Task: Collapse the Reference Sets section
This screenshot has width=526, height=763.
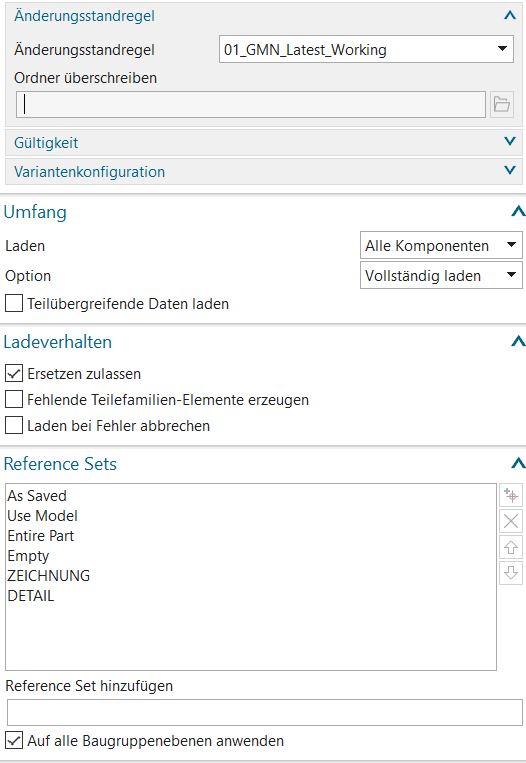Action: click(x=518, y=463)
